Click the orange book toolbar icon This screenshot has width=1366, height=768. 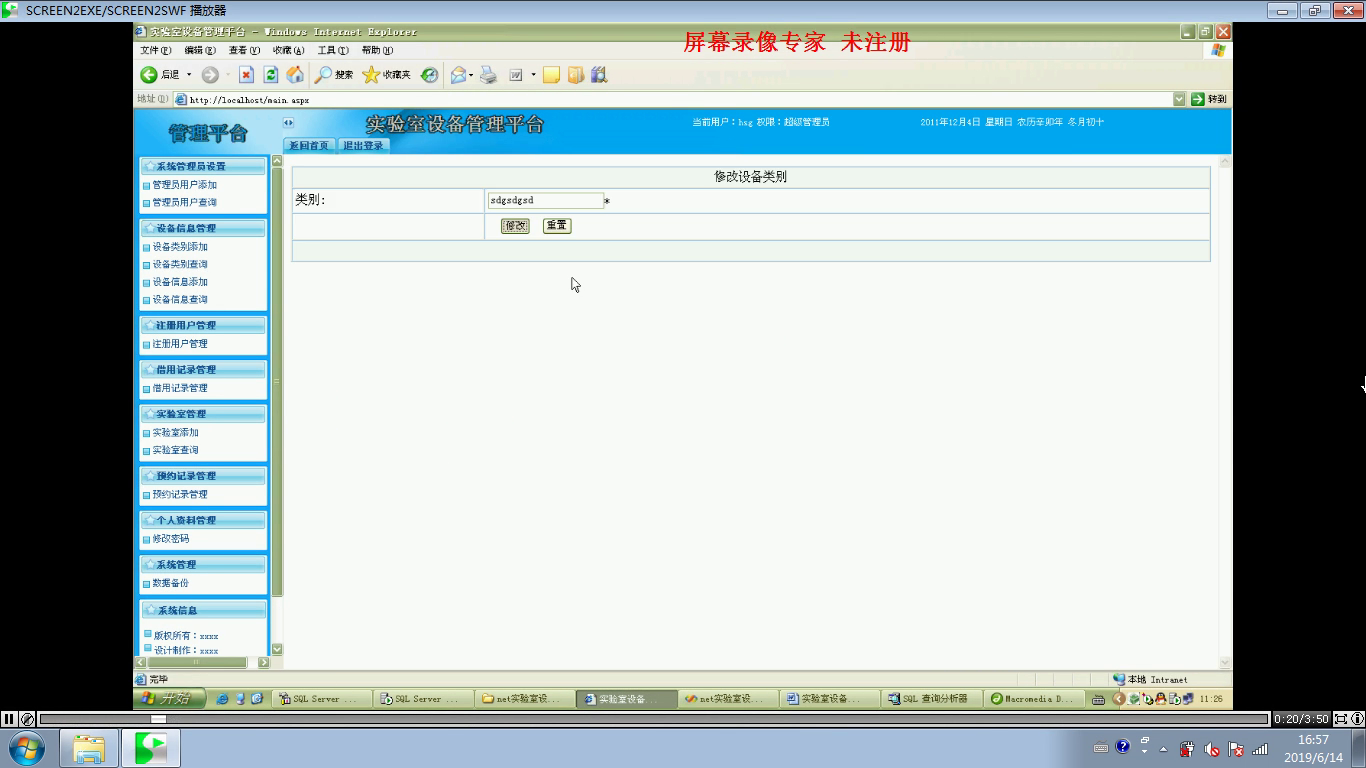pyautogui.click(x=575, y=75)
